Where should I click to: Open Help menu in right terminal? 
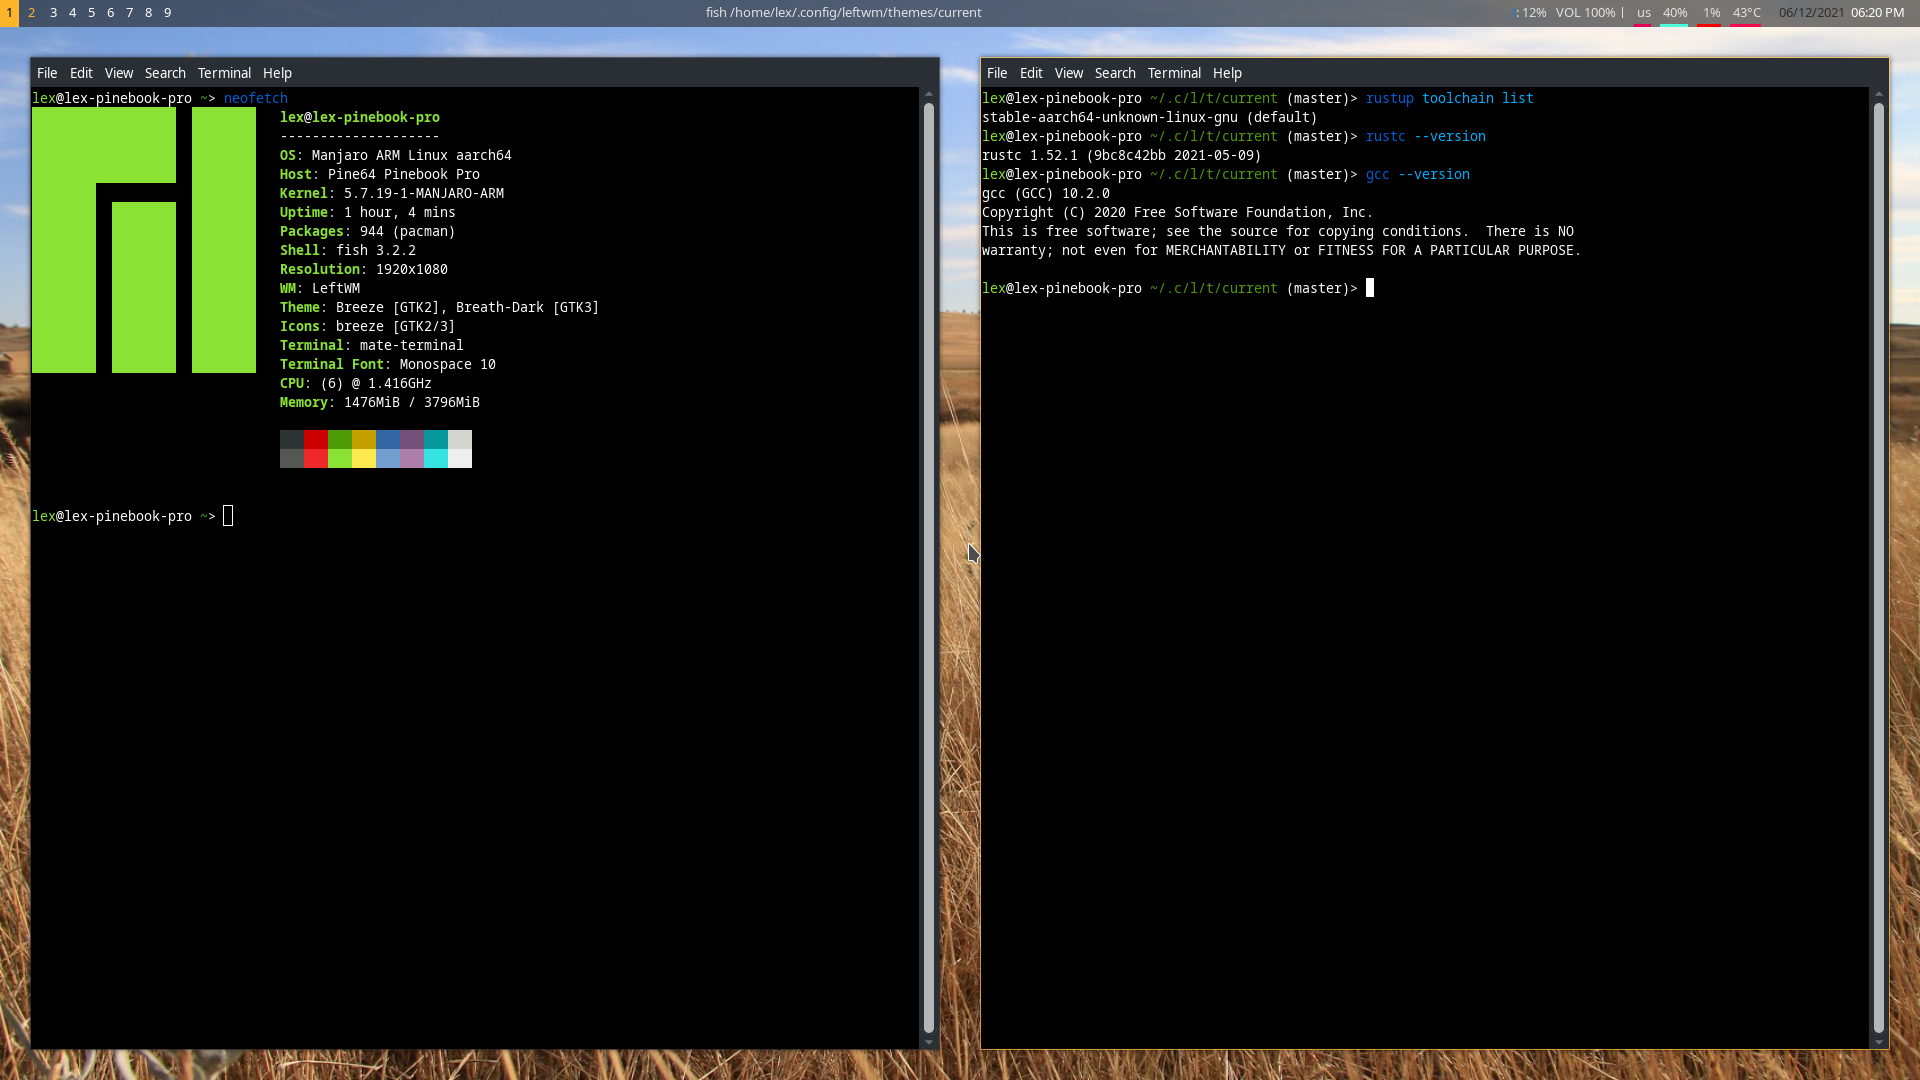pos(1227,73)
